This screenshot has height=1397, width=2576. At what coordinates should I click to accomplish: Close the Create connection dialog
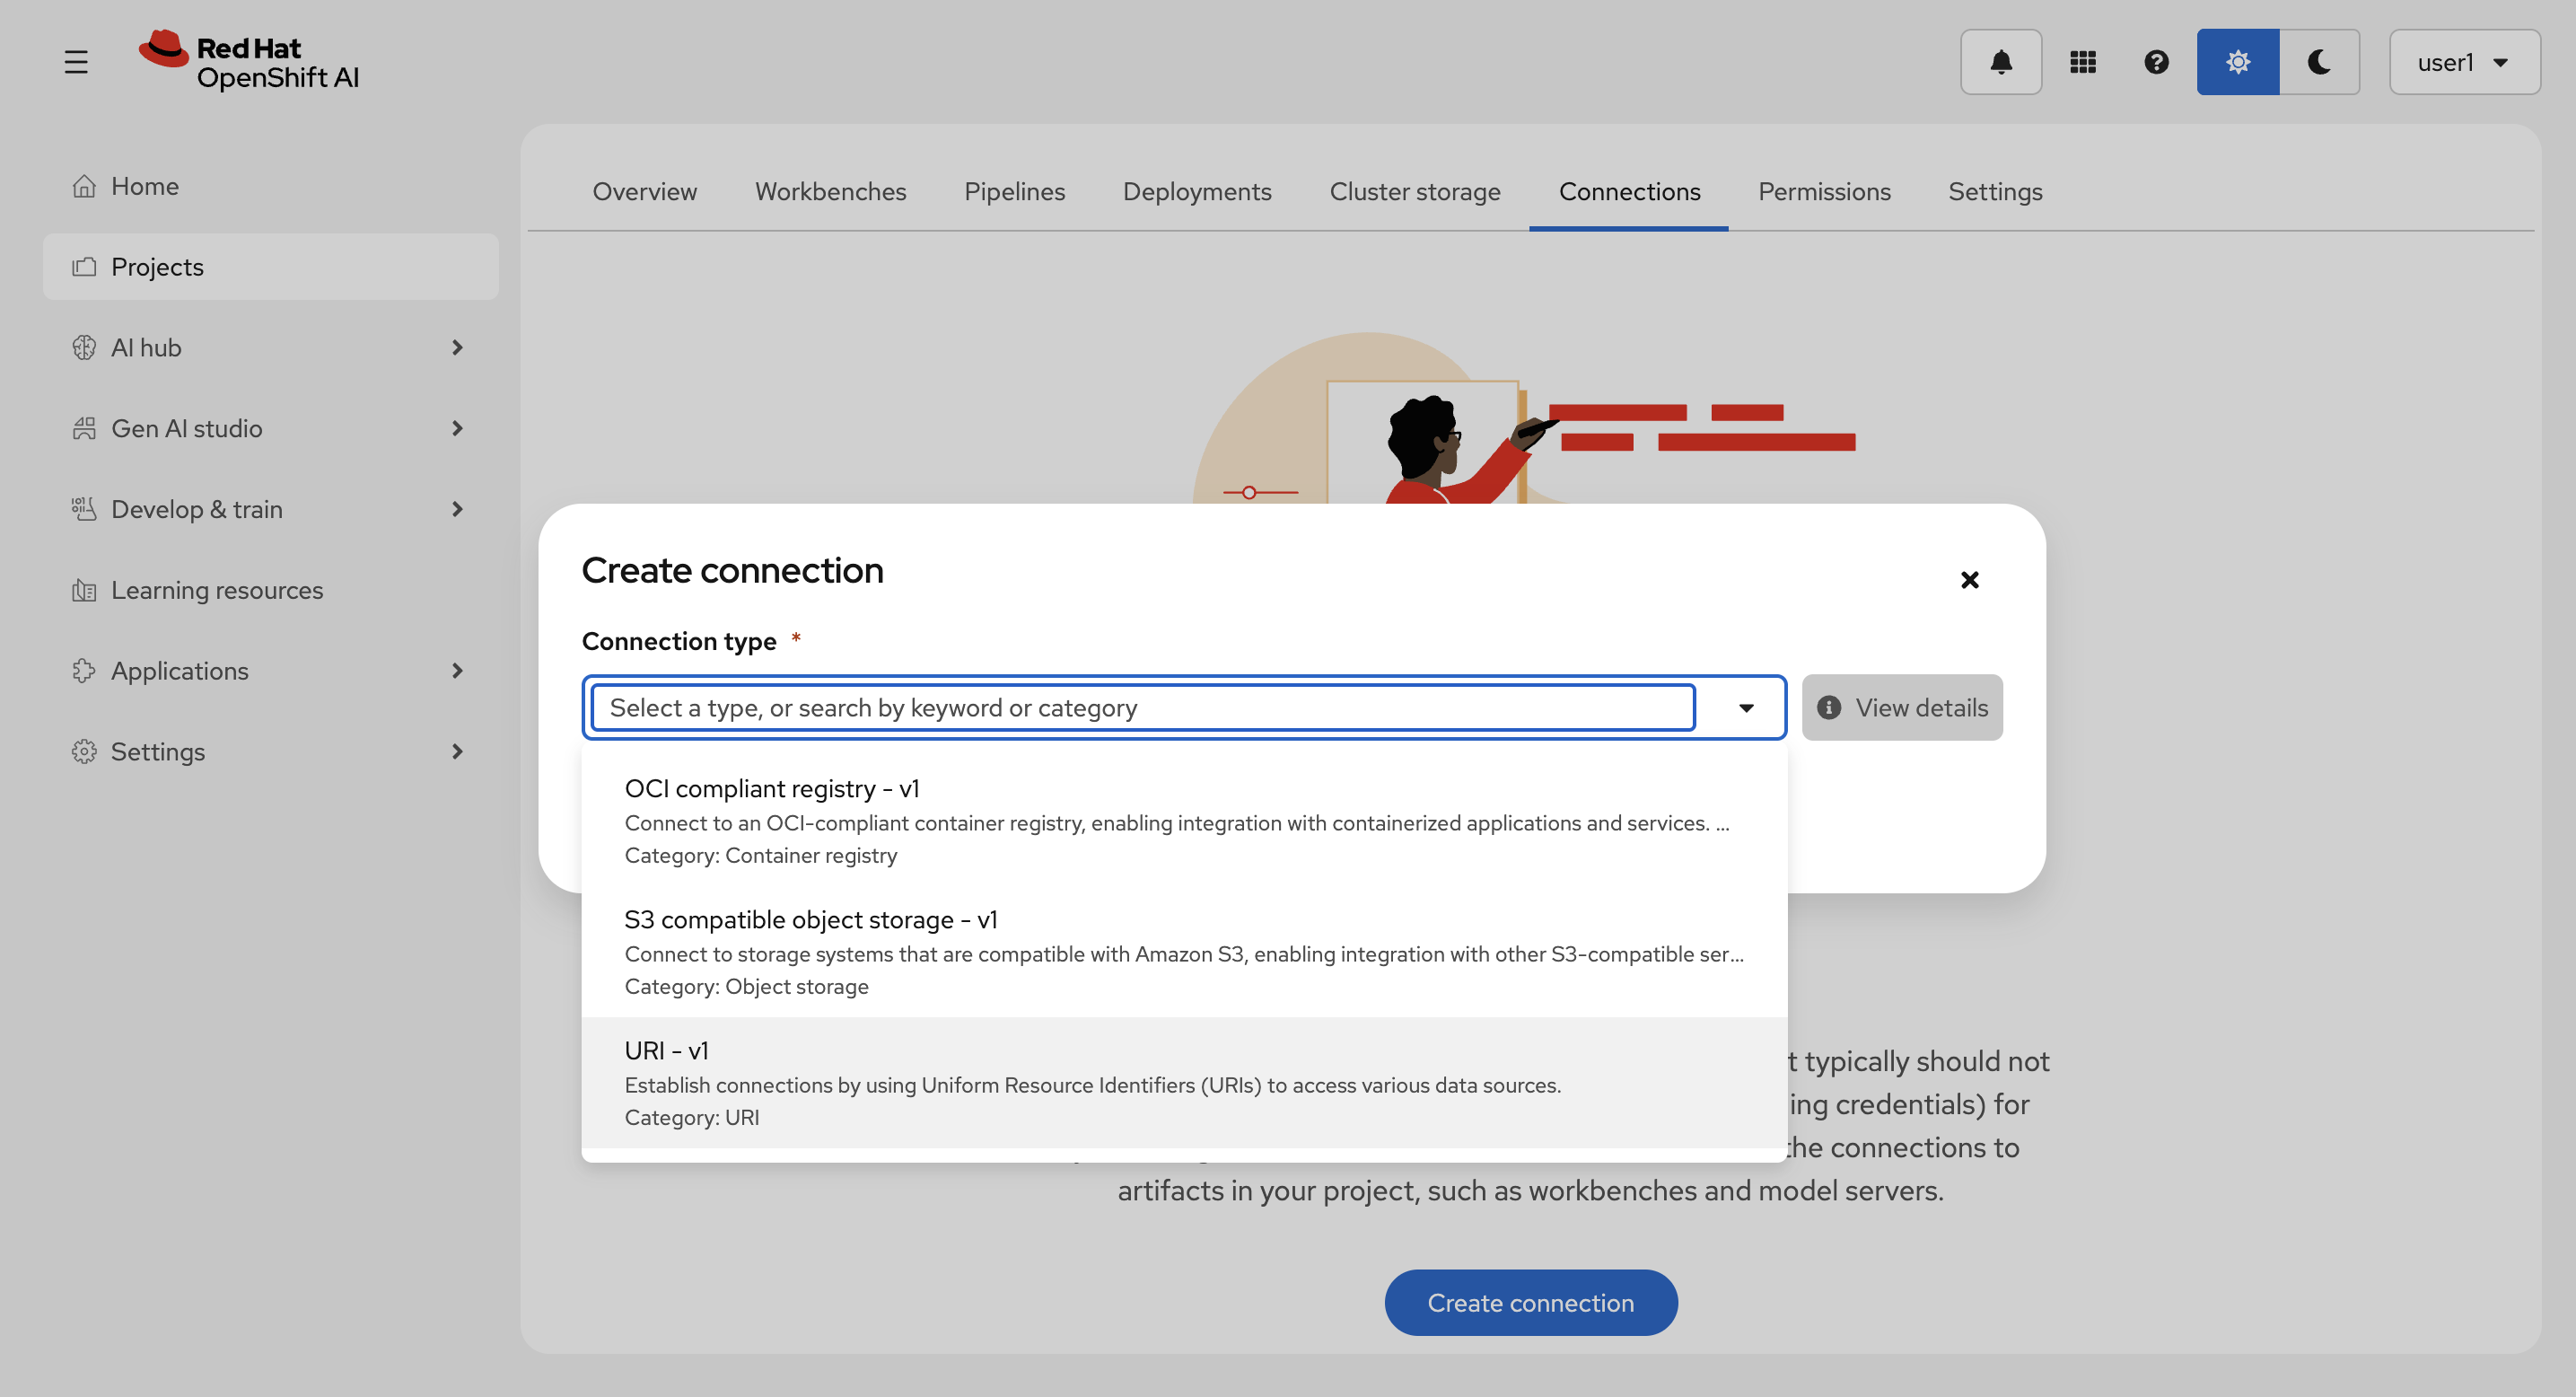[x=1969, y=580]
